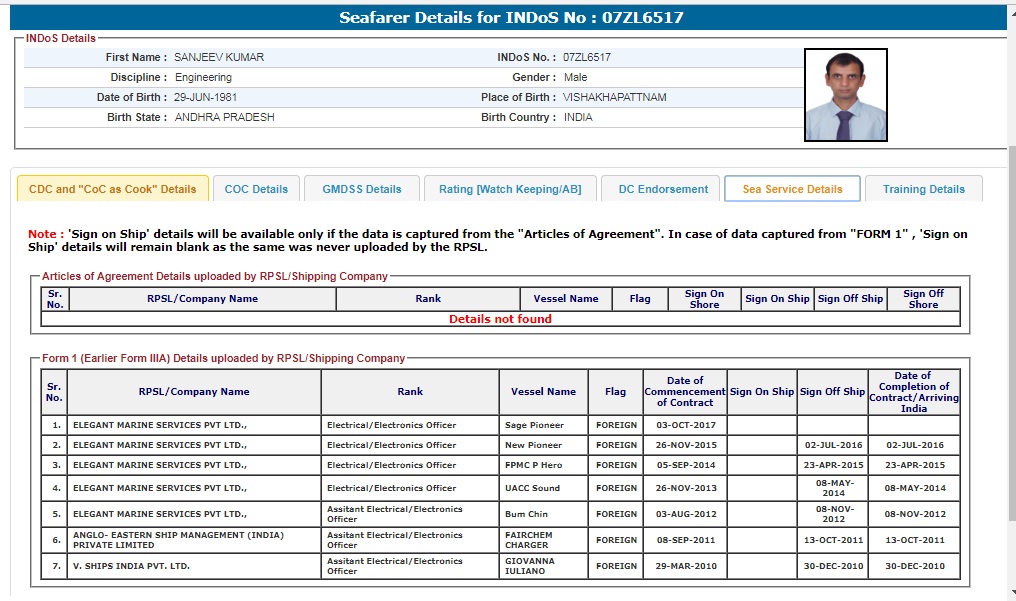Click the "Details not found" message row
The width and height of the screenshot is (1016, 601).
[x=500, y=319]
